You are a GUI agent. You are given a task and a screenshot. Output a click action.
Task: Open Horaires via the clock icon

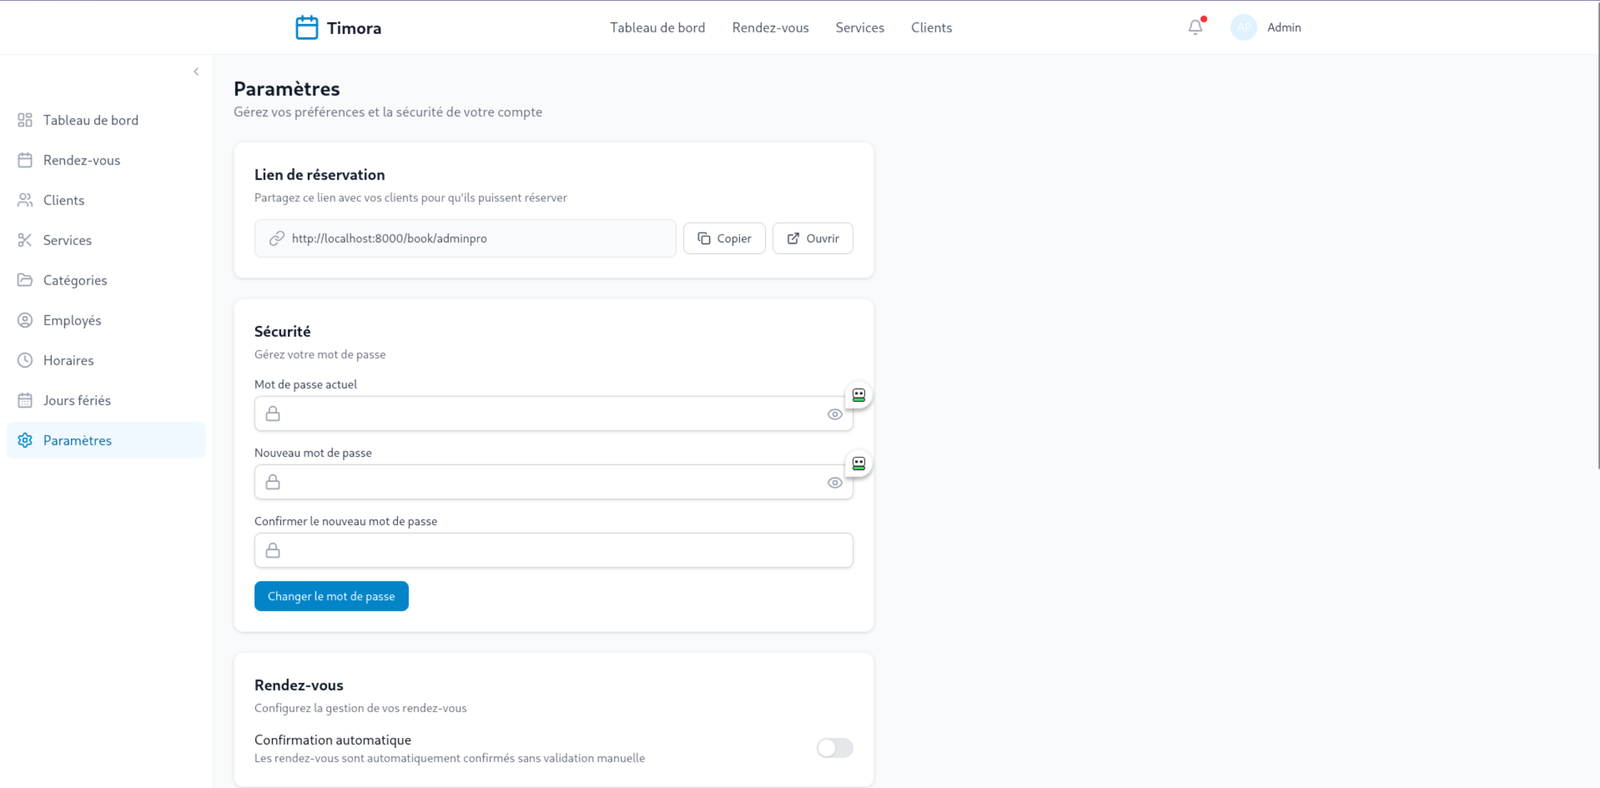(25, 360)
